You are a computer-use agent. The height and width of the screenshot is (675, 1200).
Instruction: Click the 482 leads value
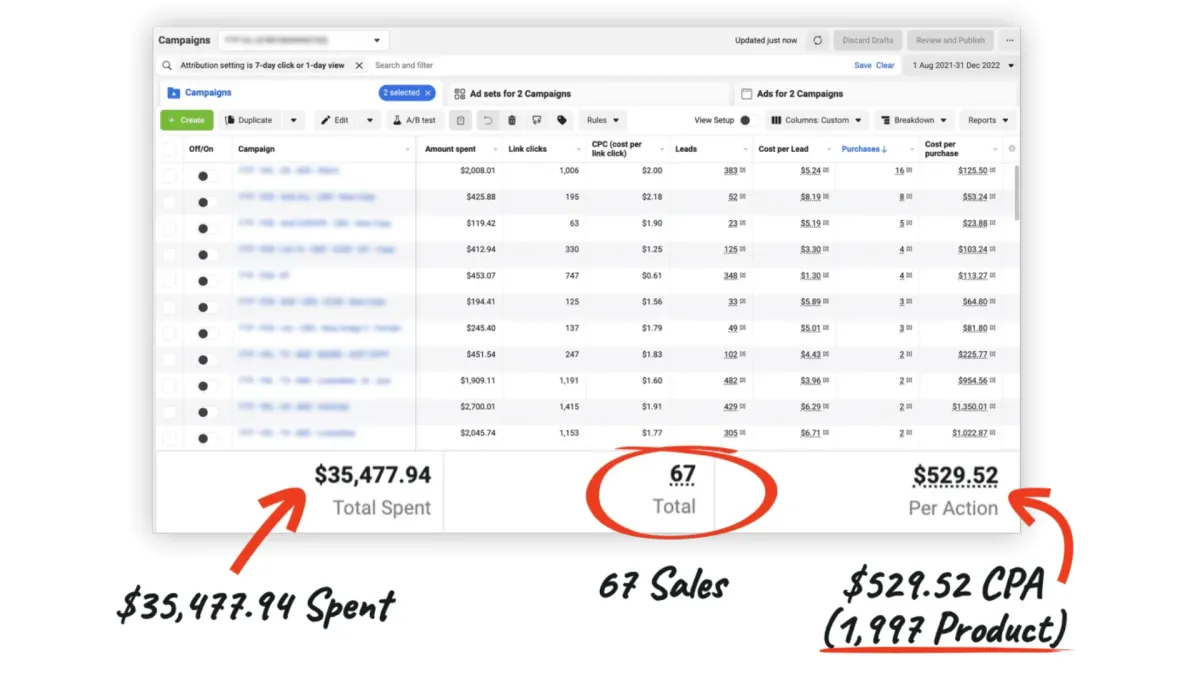click(x=731, y=381)
